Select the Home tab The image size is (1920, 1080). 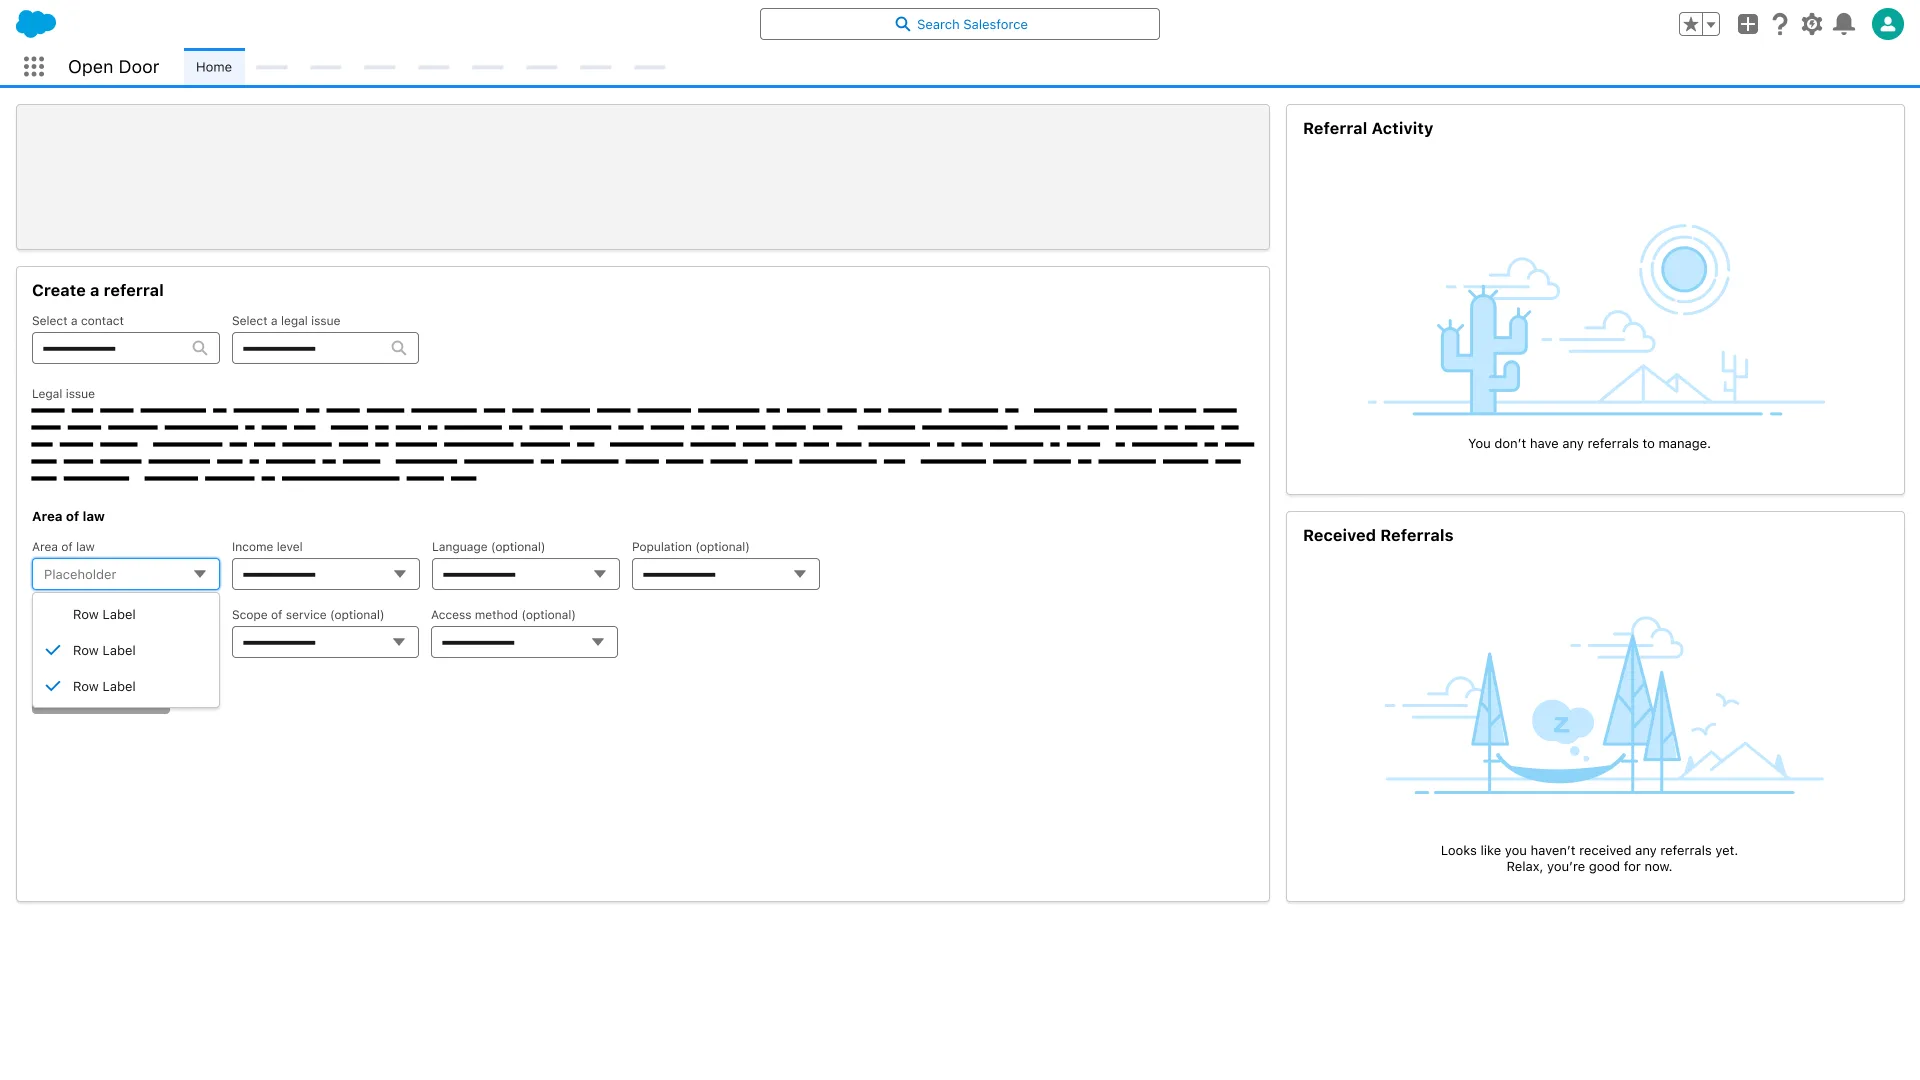[x=214, y=67]
